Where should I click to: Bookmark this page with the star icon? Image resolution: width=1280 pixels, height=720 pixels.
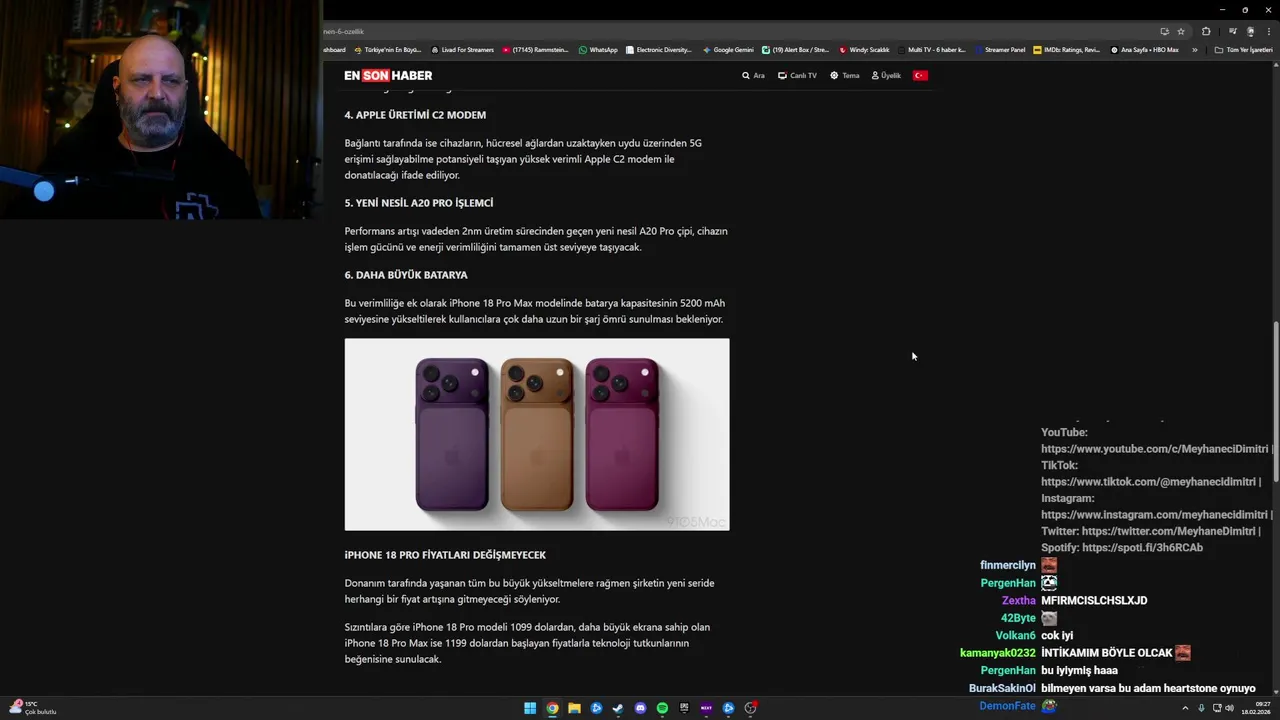[x=1181, y=31]
